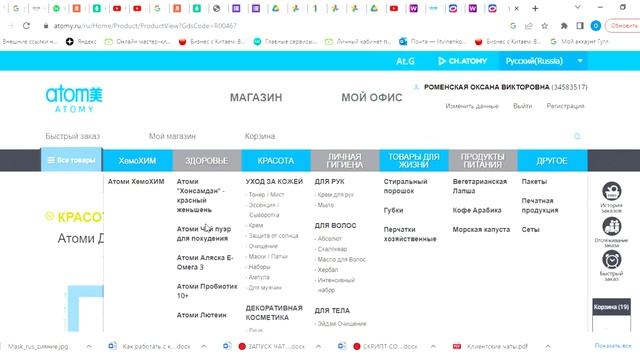Select the ПРОДУКТЫ ПИТАНИЯ tab
This screenshot has width=640, height=360.
pyautogui.click(x=483, y=160)
